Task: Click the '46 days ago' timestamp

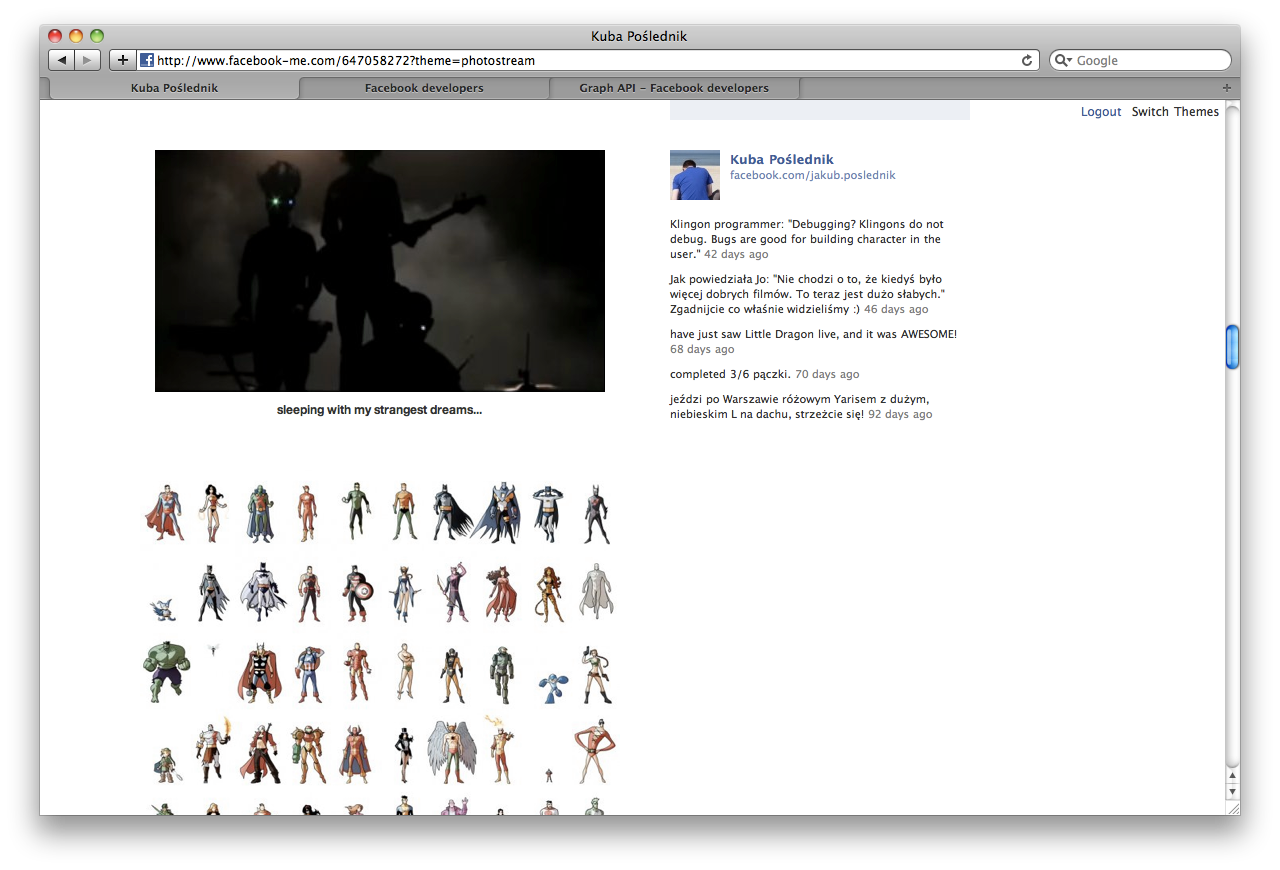Action: (x=896, y=309)
